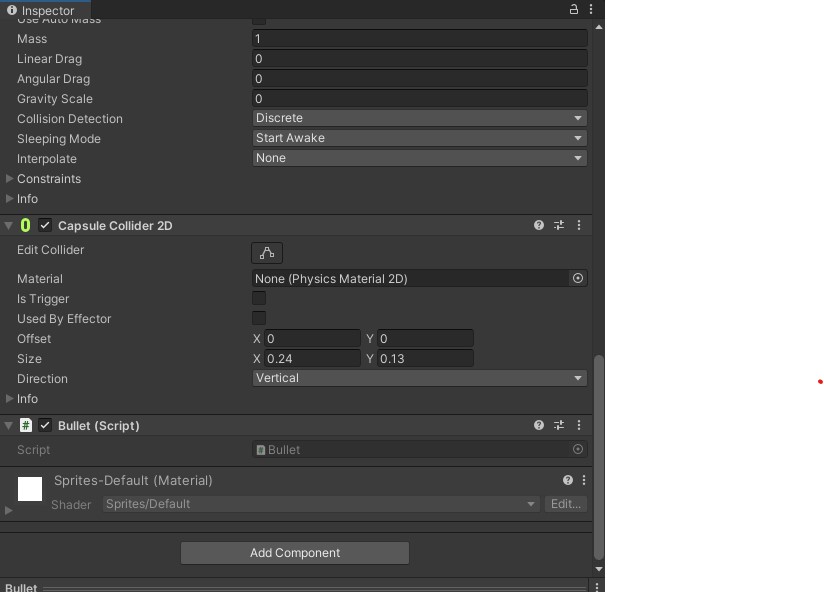Click the Bullet script object picker
This screenshot has height=592, width=824.
578,450
